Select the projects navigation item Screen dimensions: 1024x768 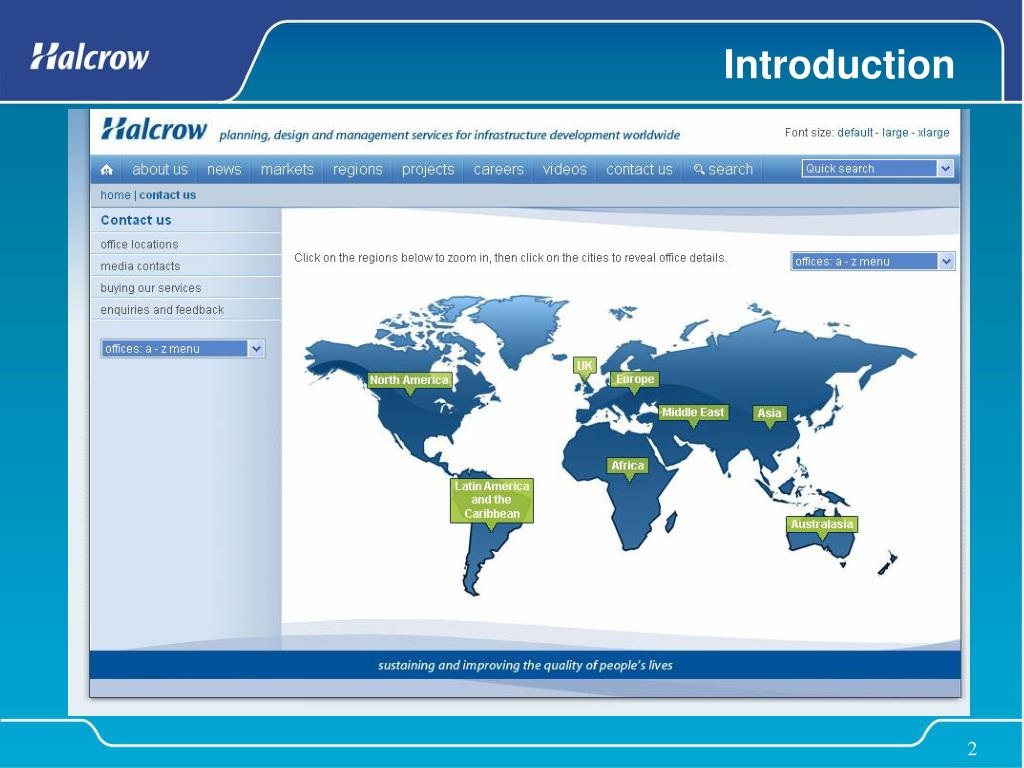428,169
